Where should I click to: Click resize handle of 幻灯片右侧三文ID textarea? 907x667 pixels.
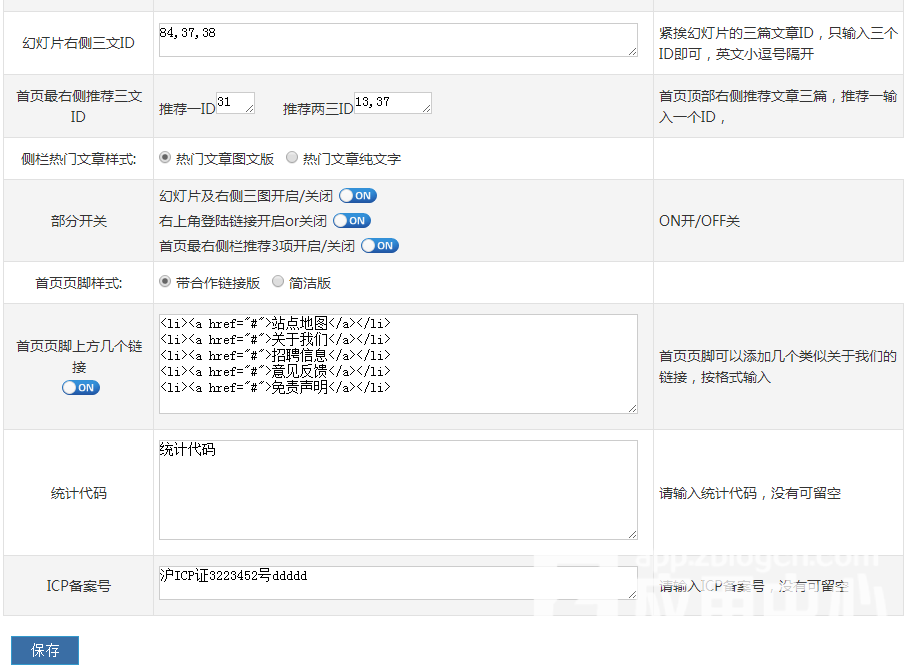tap(632, 51)
